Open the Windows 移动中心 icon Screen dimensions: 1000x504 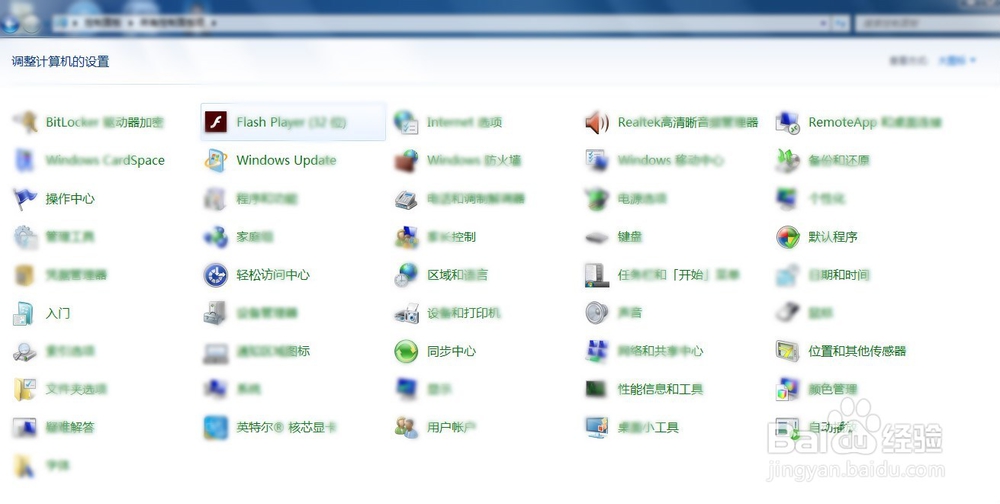(597, 160)
